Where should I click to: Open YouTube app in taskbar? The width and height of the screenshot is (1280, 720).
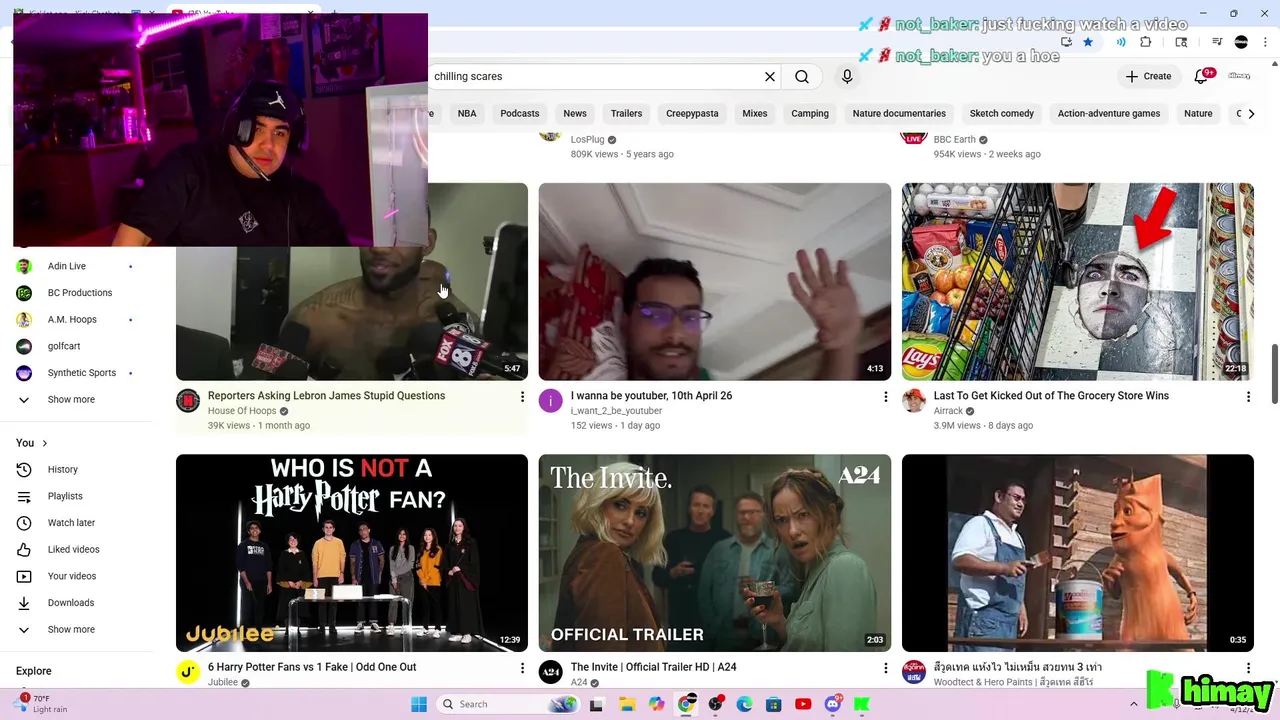pyautogui.click(x=803, y=704)
